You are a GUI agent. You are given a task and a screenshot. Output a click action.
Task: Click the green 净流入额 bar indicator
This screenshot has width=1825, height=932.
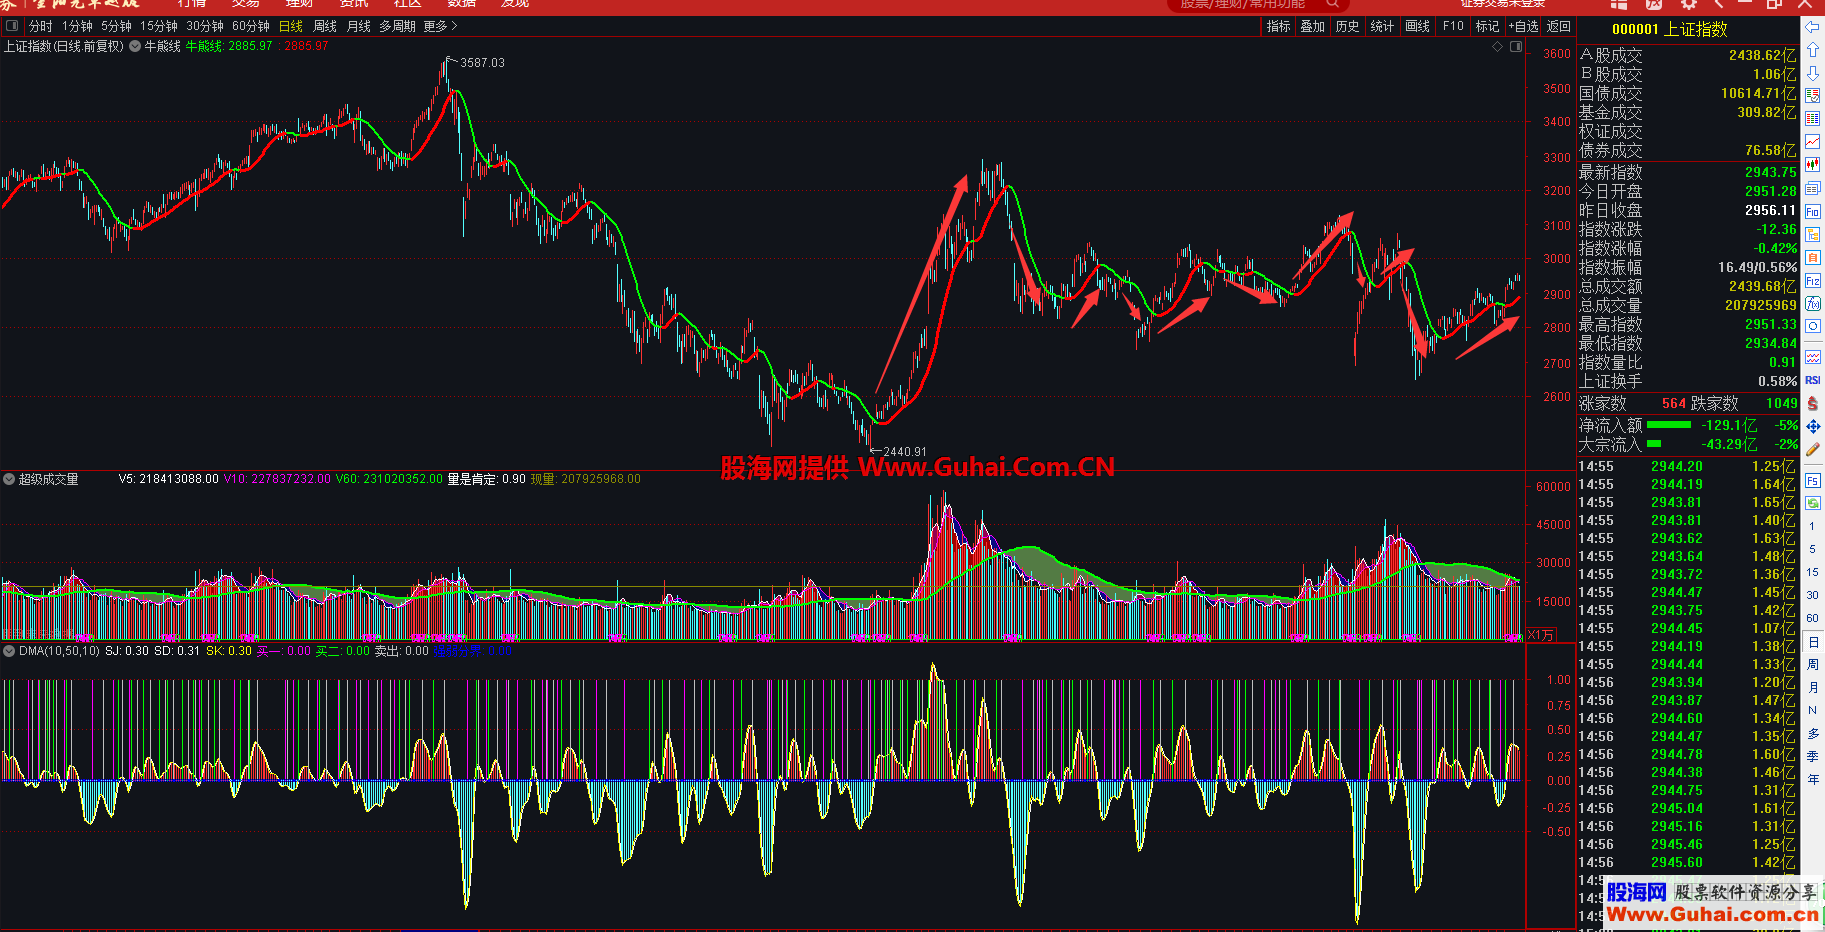(1668, 425)
